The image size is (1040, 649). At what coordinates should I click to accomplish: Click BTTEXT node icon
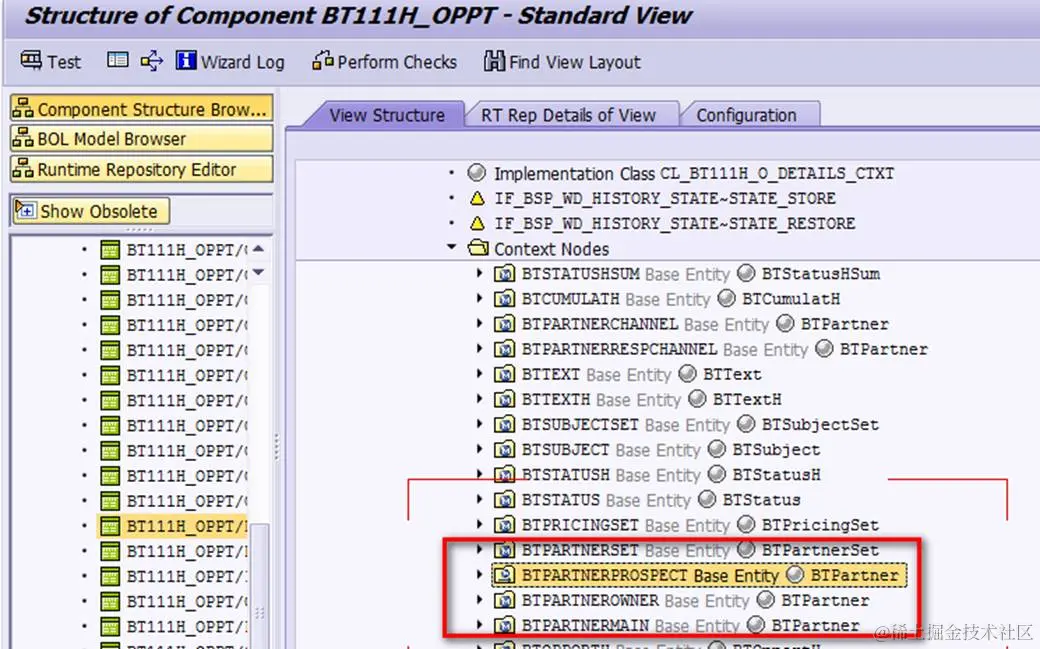click(505, 374)
